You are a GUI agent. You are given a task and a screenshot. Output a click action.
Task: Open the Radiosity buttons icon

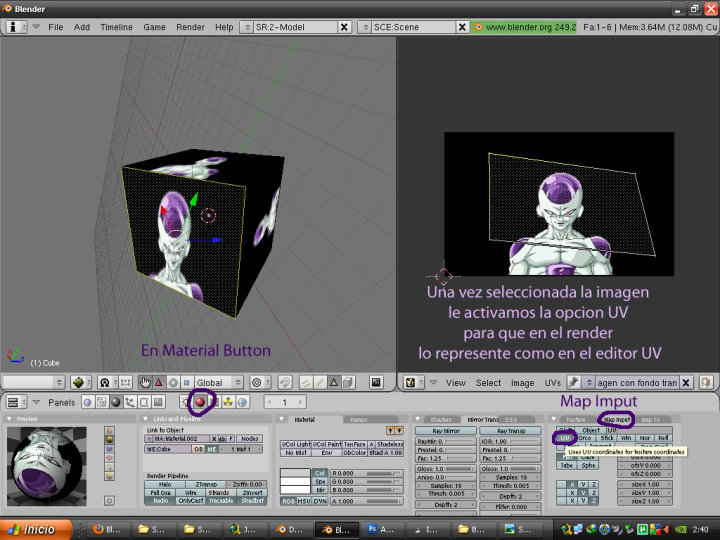click(228, 402)
